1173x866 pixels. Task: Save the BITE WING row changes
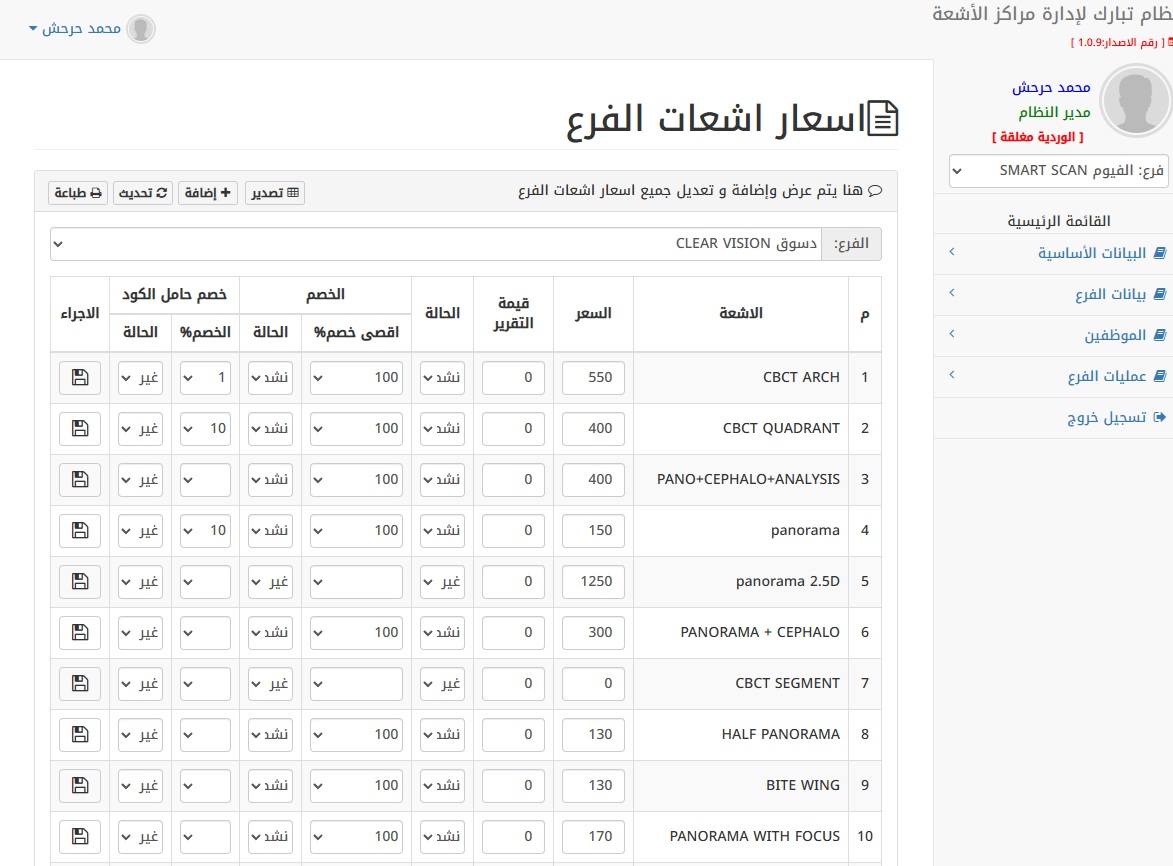(x=80, y=785)
